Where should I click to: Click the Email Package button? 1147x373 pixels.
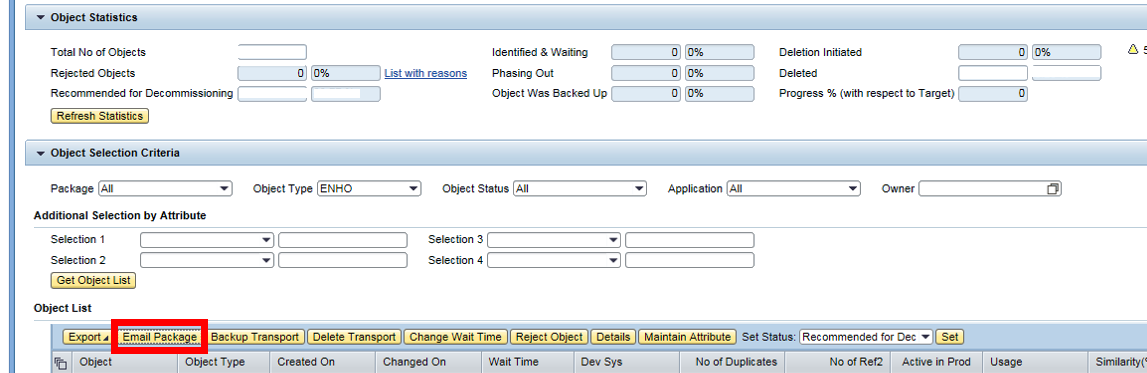pos(160,337)
